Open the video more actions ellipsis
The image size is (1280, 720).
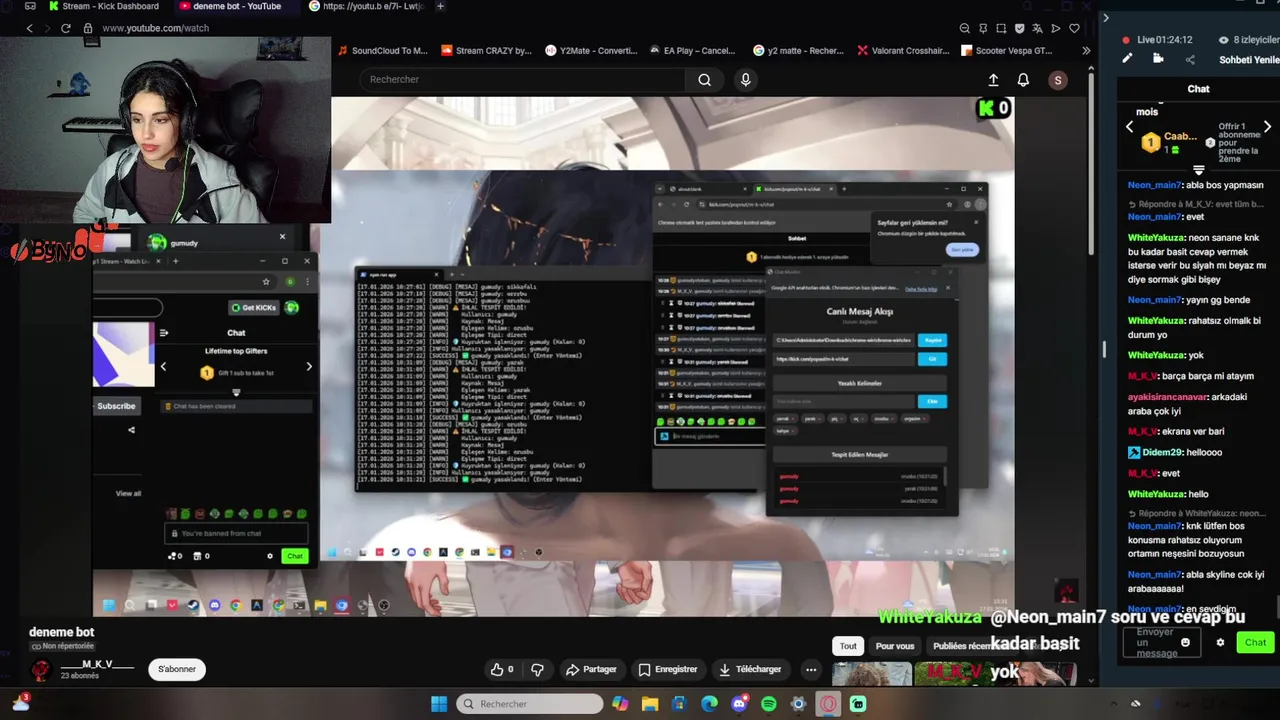coord(811,669)
